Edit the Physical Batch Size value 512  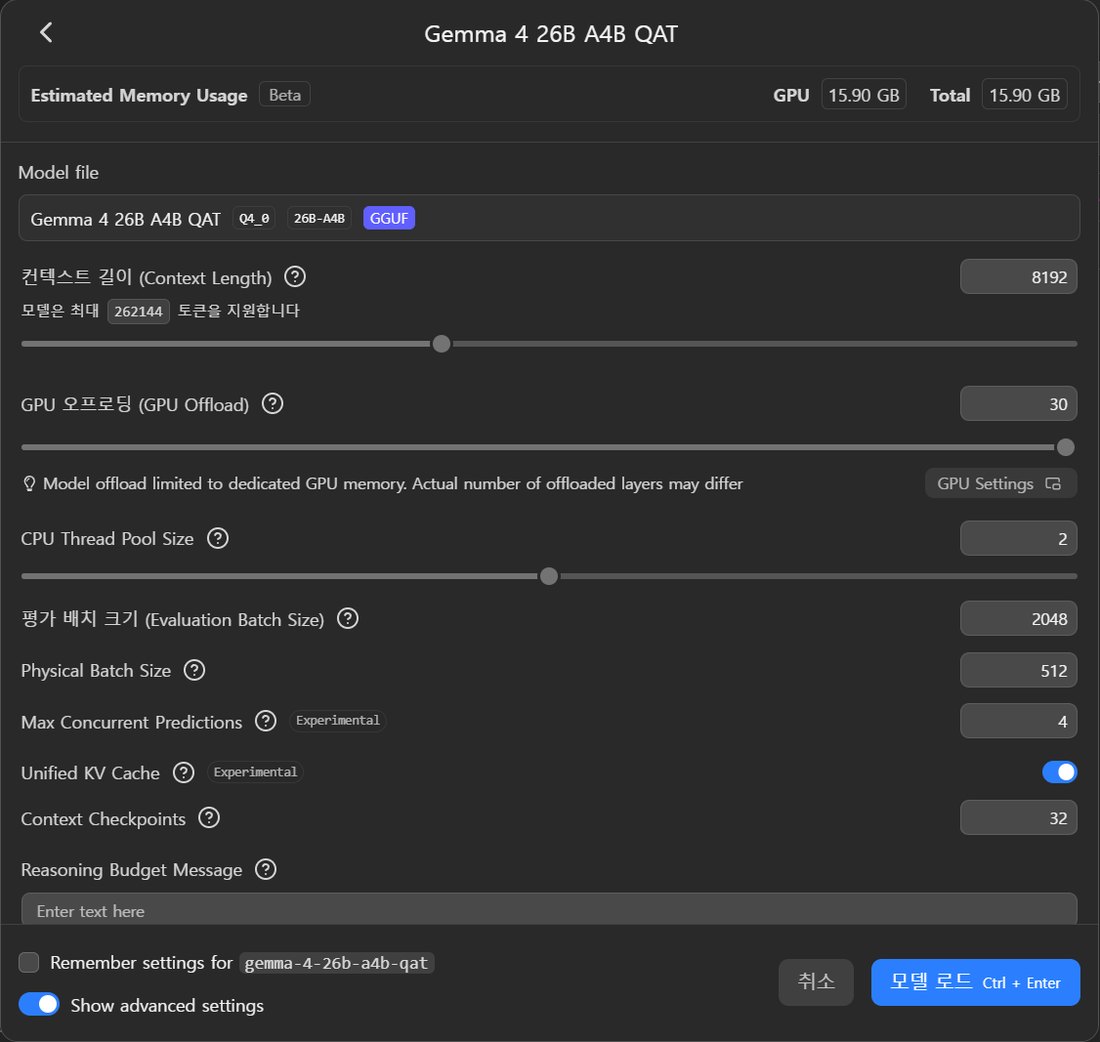pyautogui.click(x=1018, y=670)
